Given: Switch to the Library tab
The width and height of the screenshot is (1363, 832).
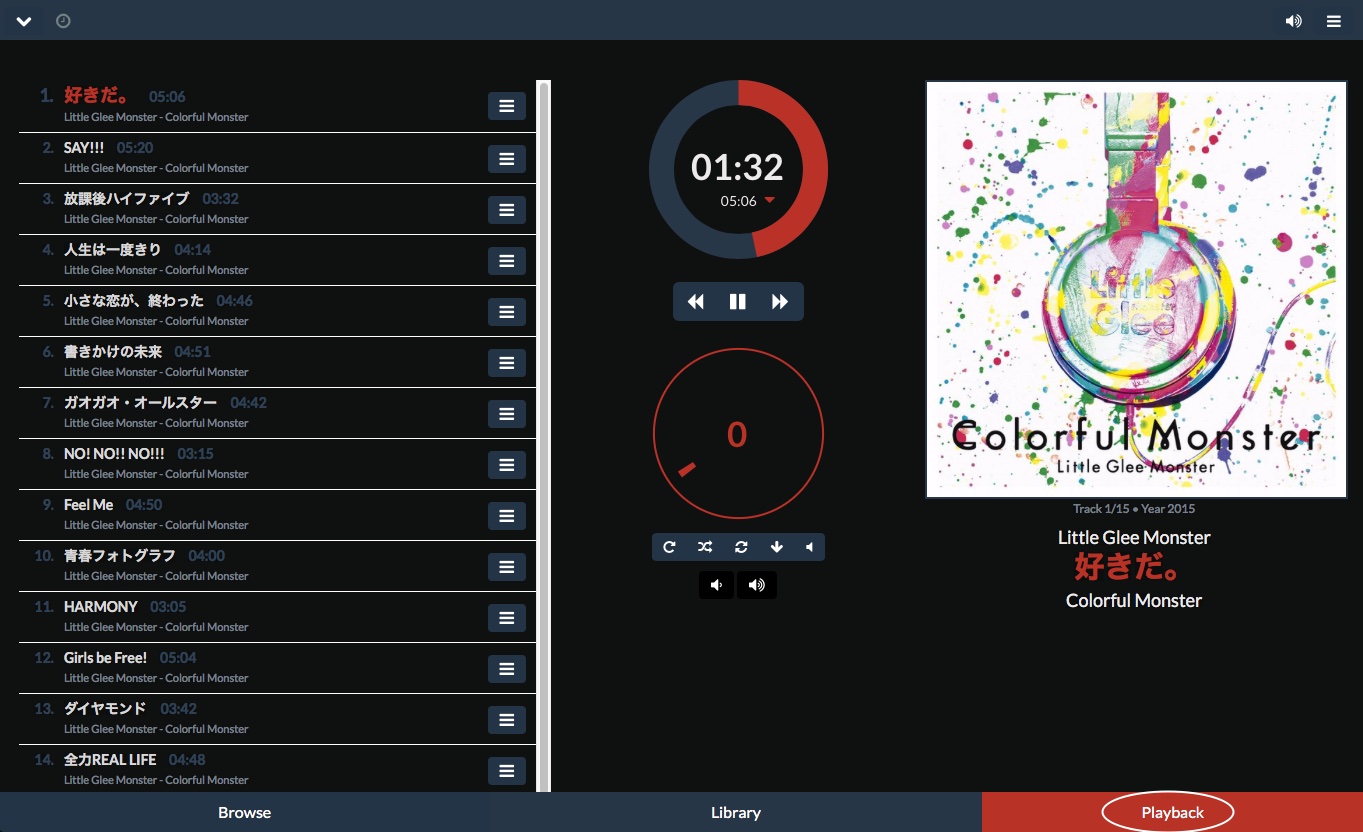Looking at the screenshot, I should coord(736,812).
